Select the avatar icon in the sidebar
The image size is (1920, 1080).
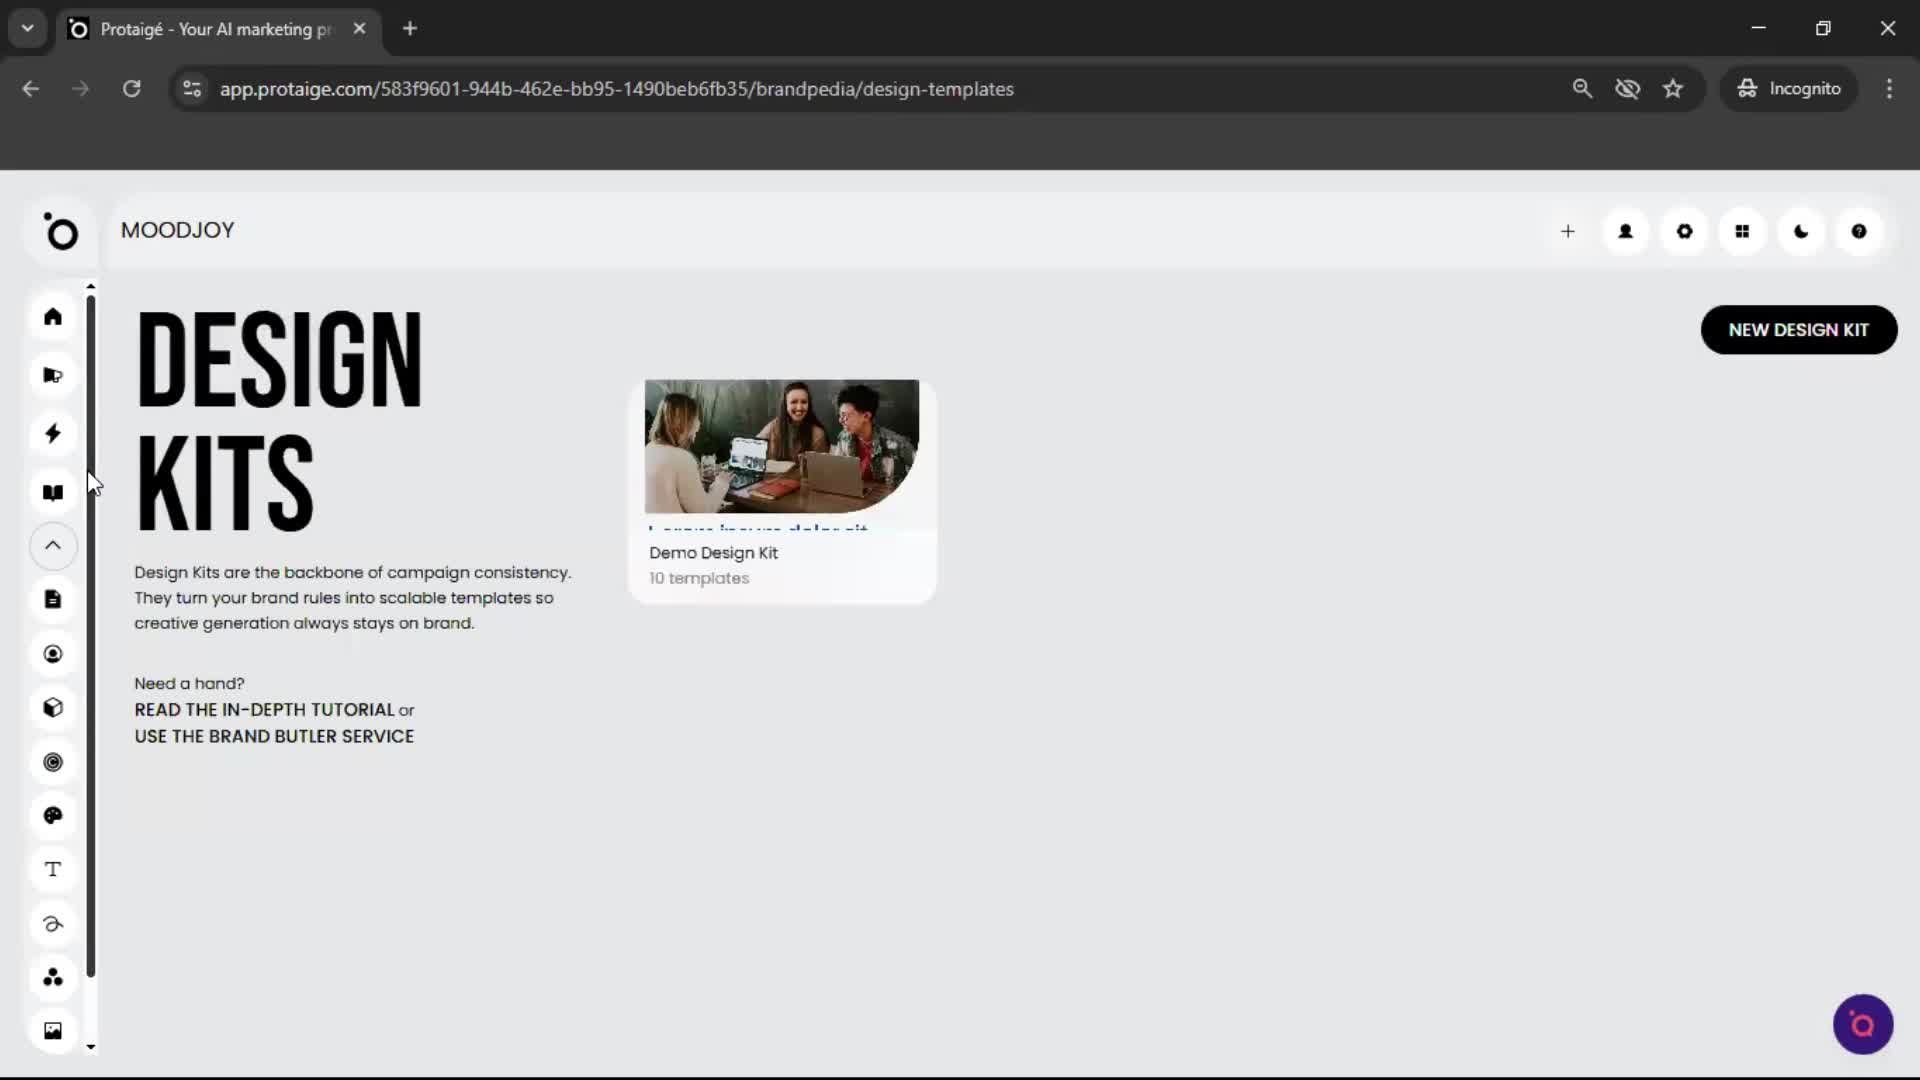coord(53,653)
